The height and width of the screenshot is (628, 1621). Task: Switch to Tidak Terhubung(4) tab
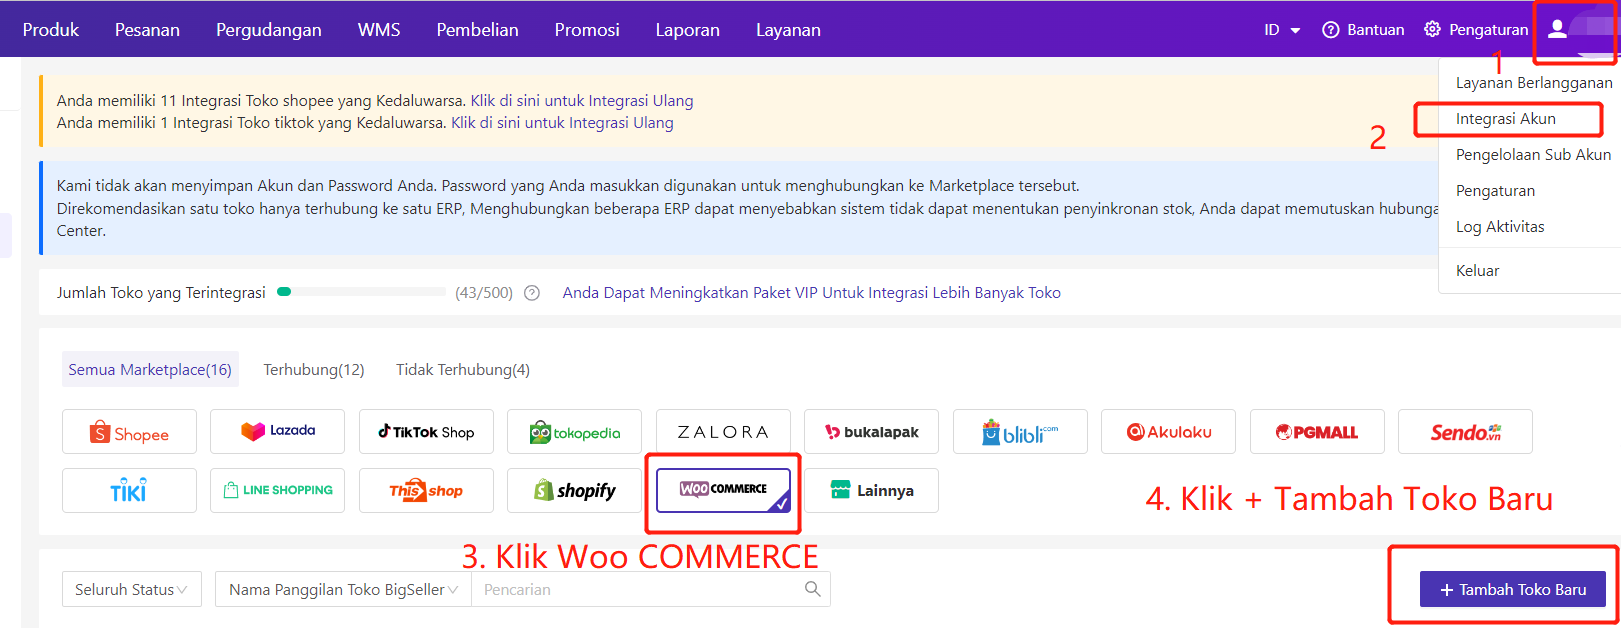click(463, 370)
